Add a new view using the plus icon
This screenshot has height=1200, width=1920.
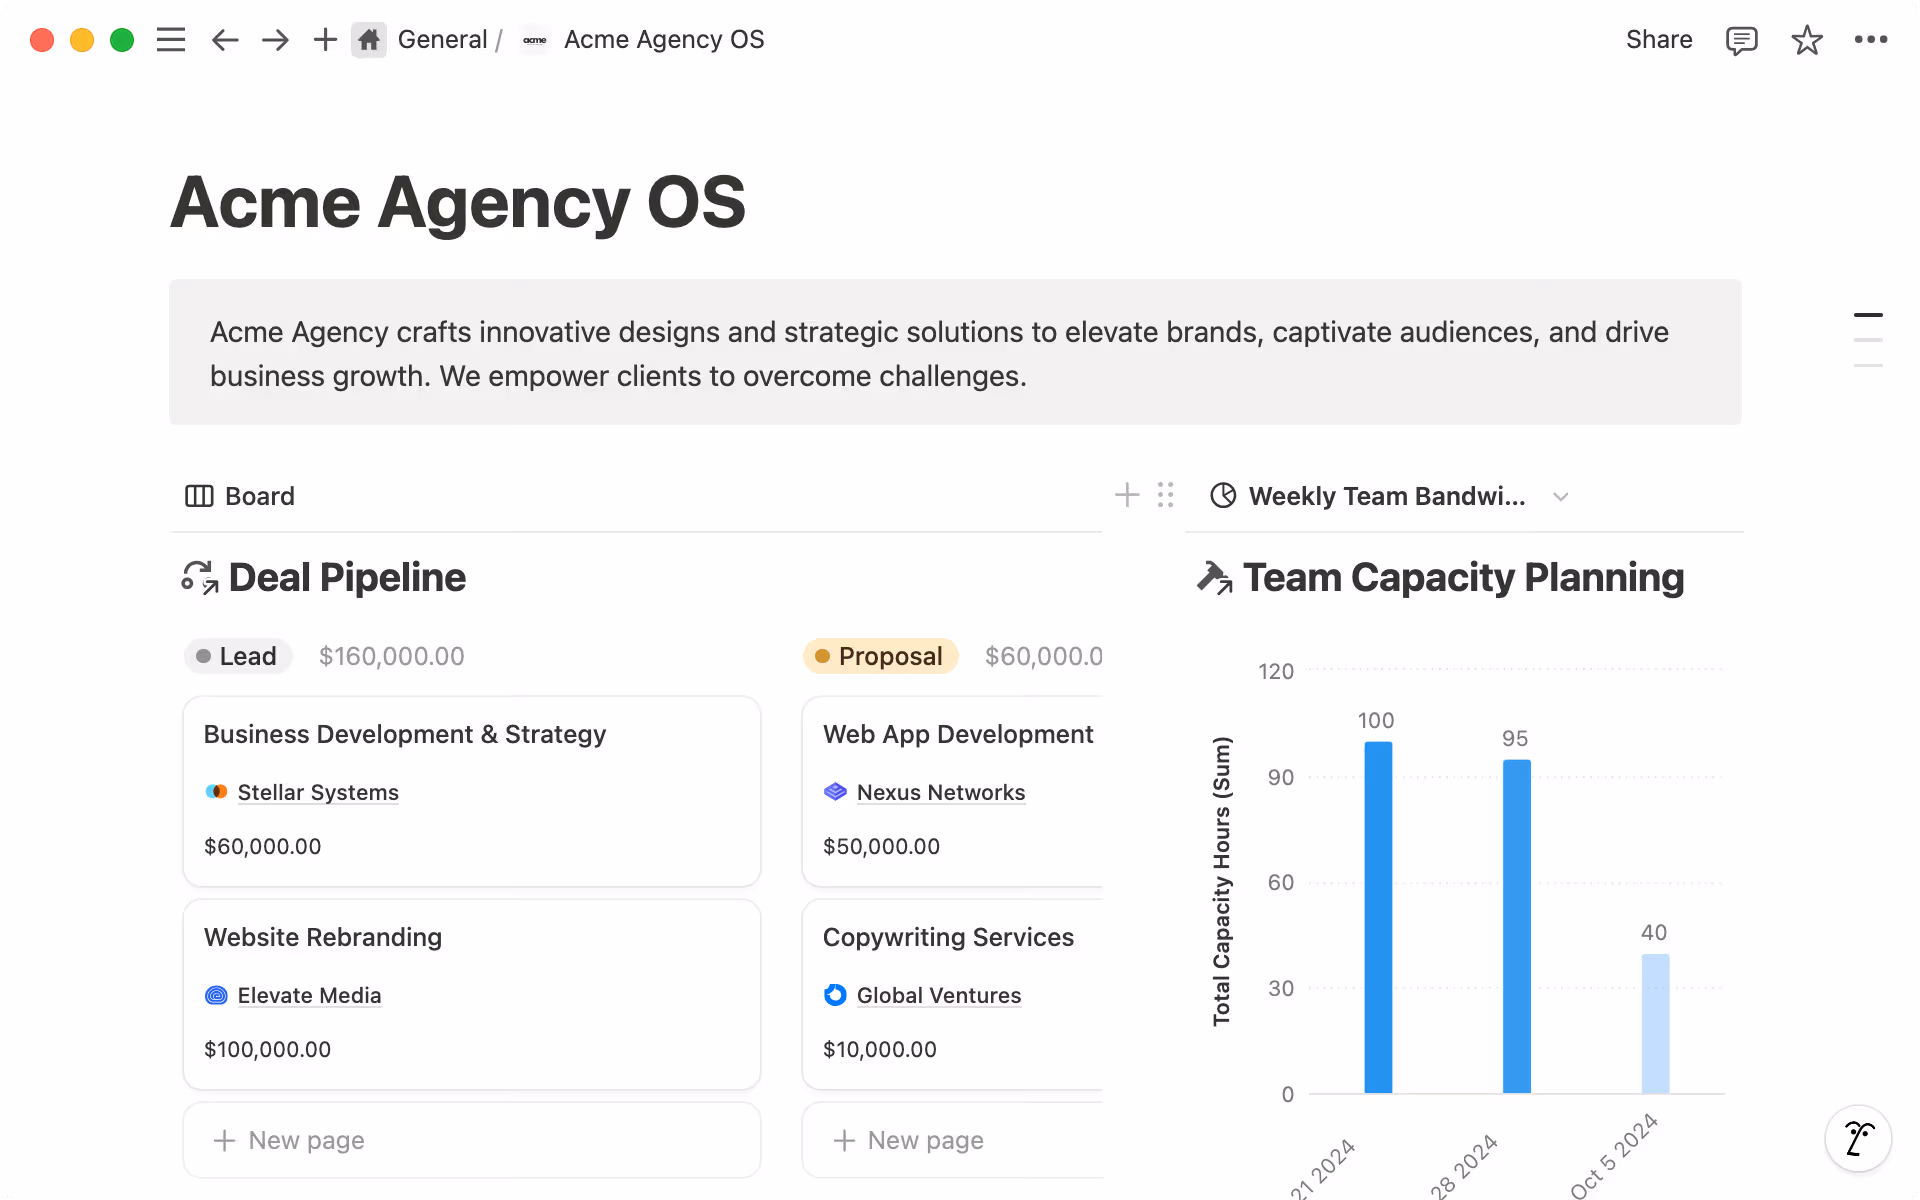[1126, 495]
